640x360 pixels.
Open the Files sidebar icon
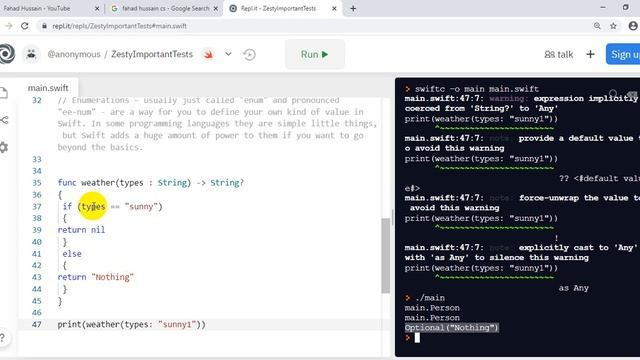4,93
